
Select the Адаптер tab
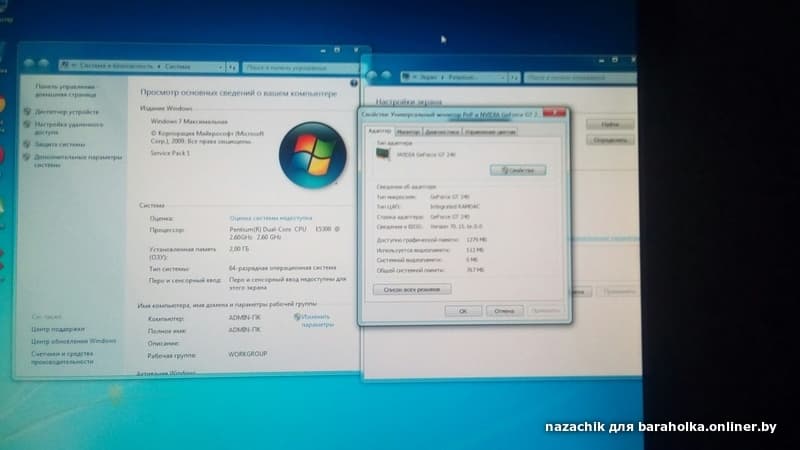[380, 131]
